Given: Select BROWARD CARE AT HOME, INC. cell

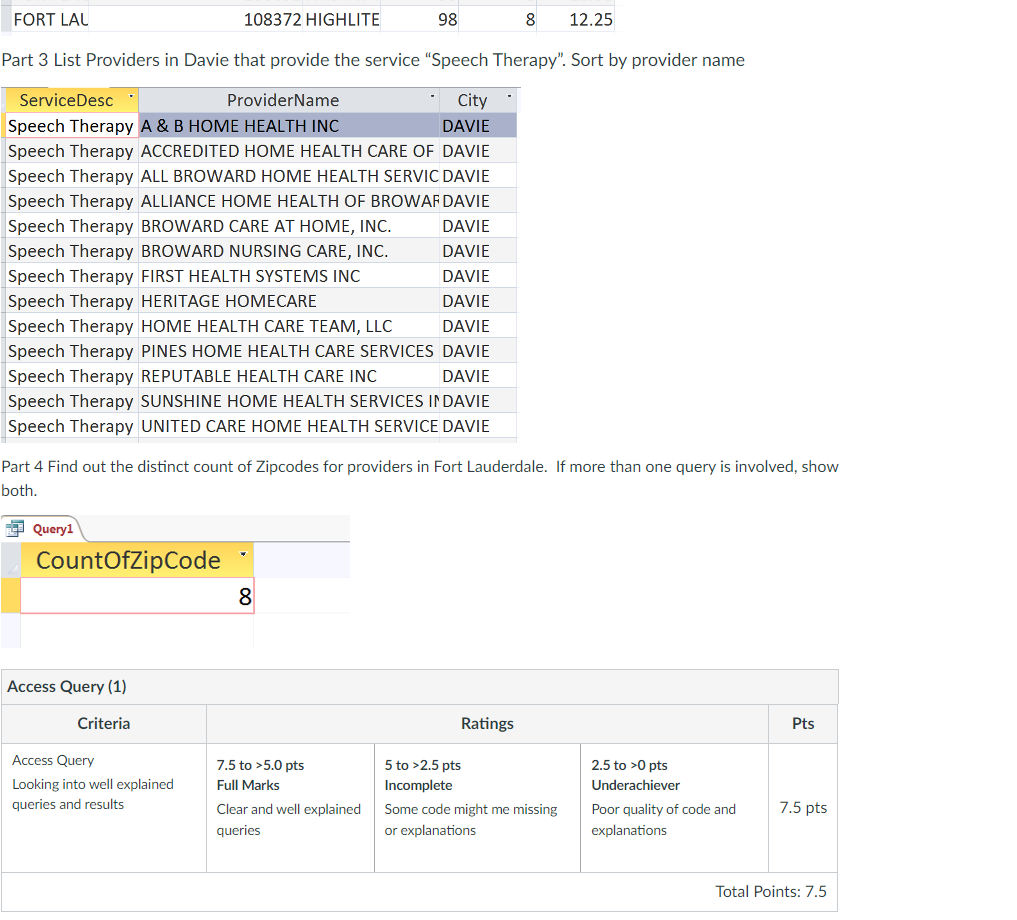Looking at the screenshot, I should click(289, 226).
